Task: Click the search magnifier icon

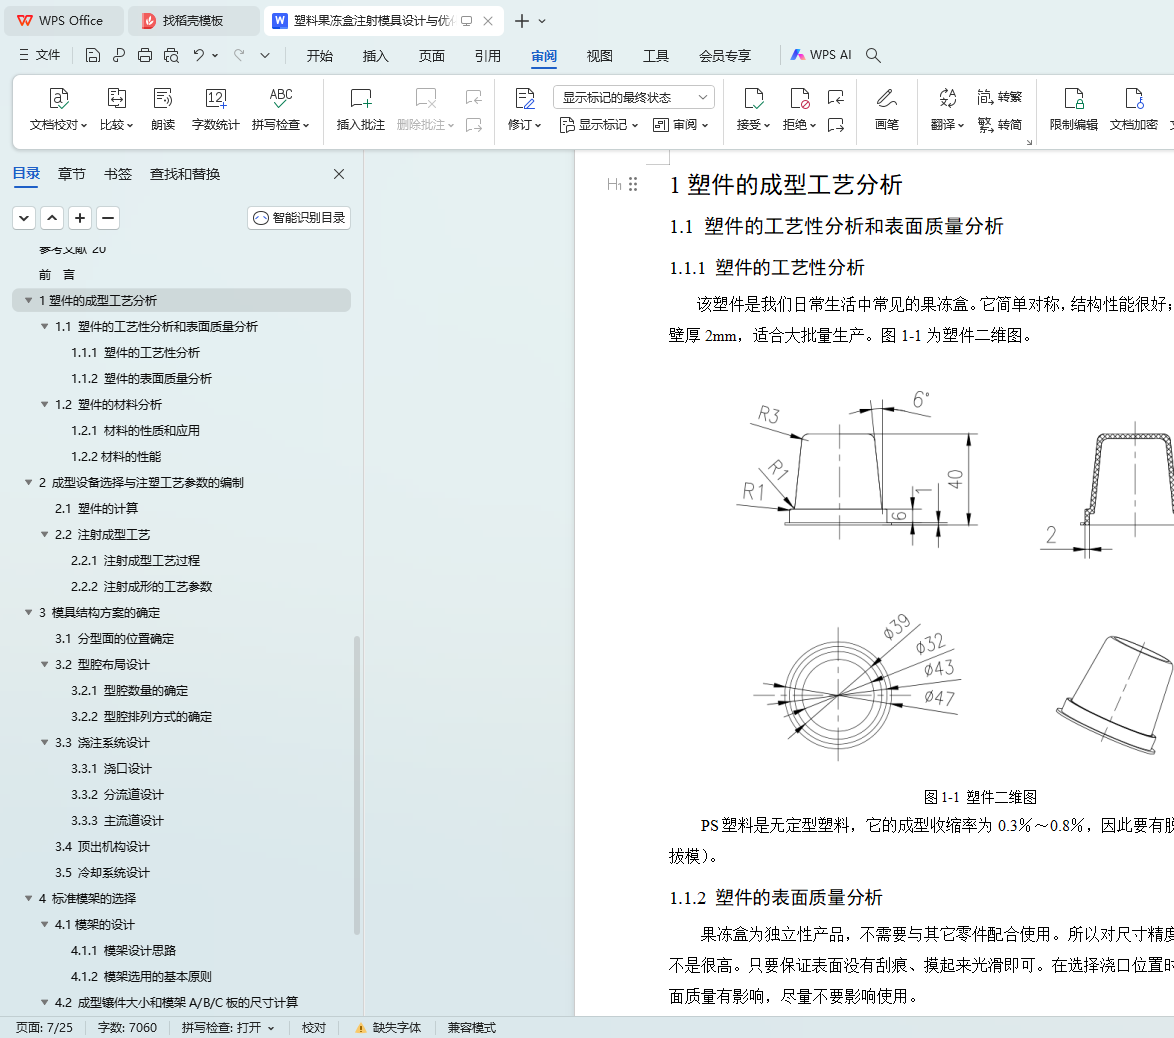Action: [x=873, y=55]
